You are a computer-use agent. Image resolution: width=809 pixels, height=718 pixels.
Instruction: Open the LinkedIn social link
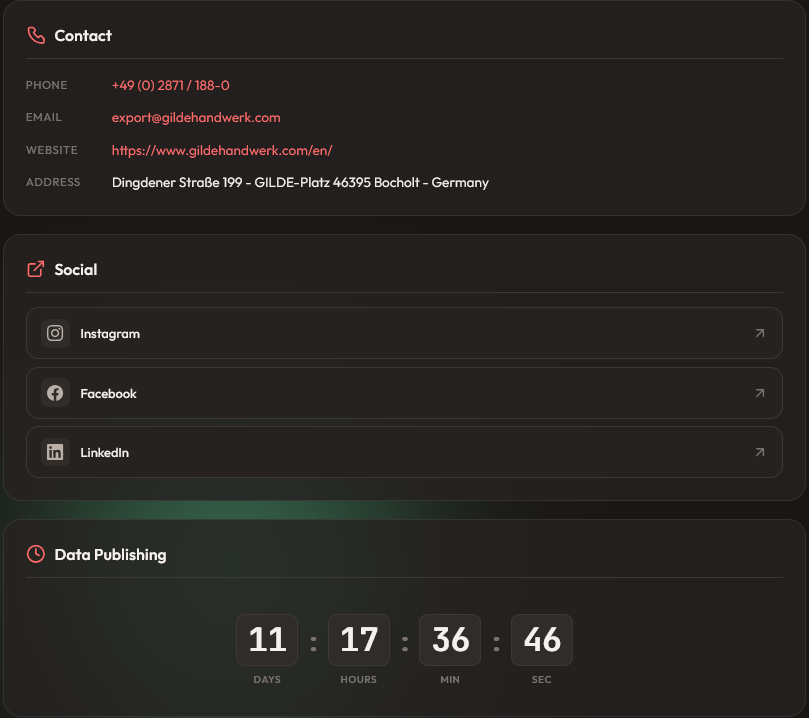[404, 452]
